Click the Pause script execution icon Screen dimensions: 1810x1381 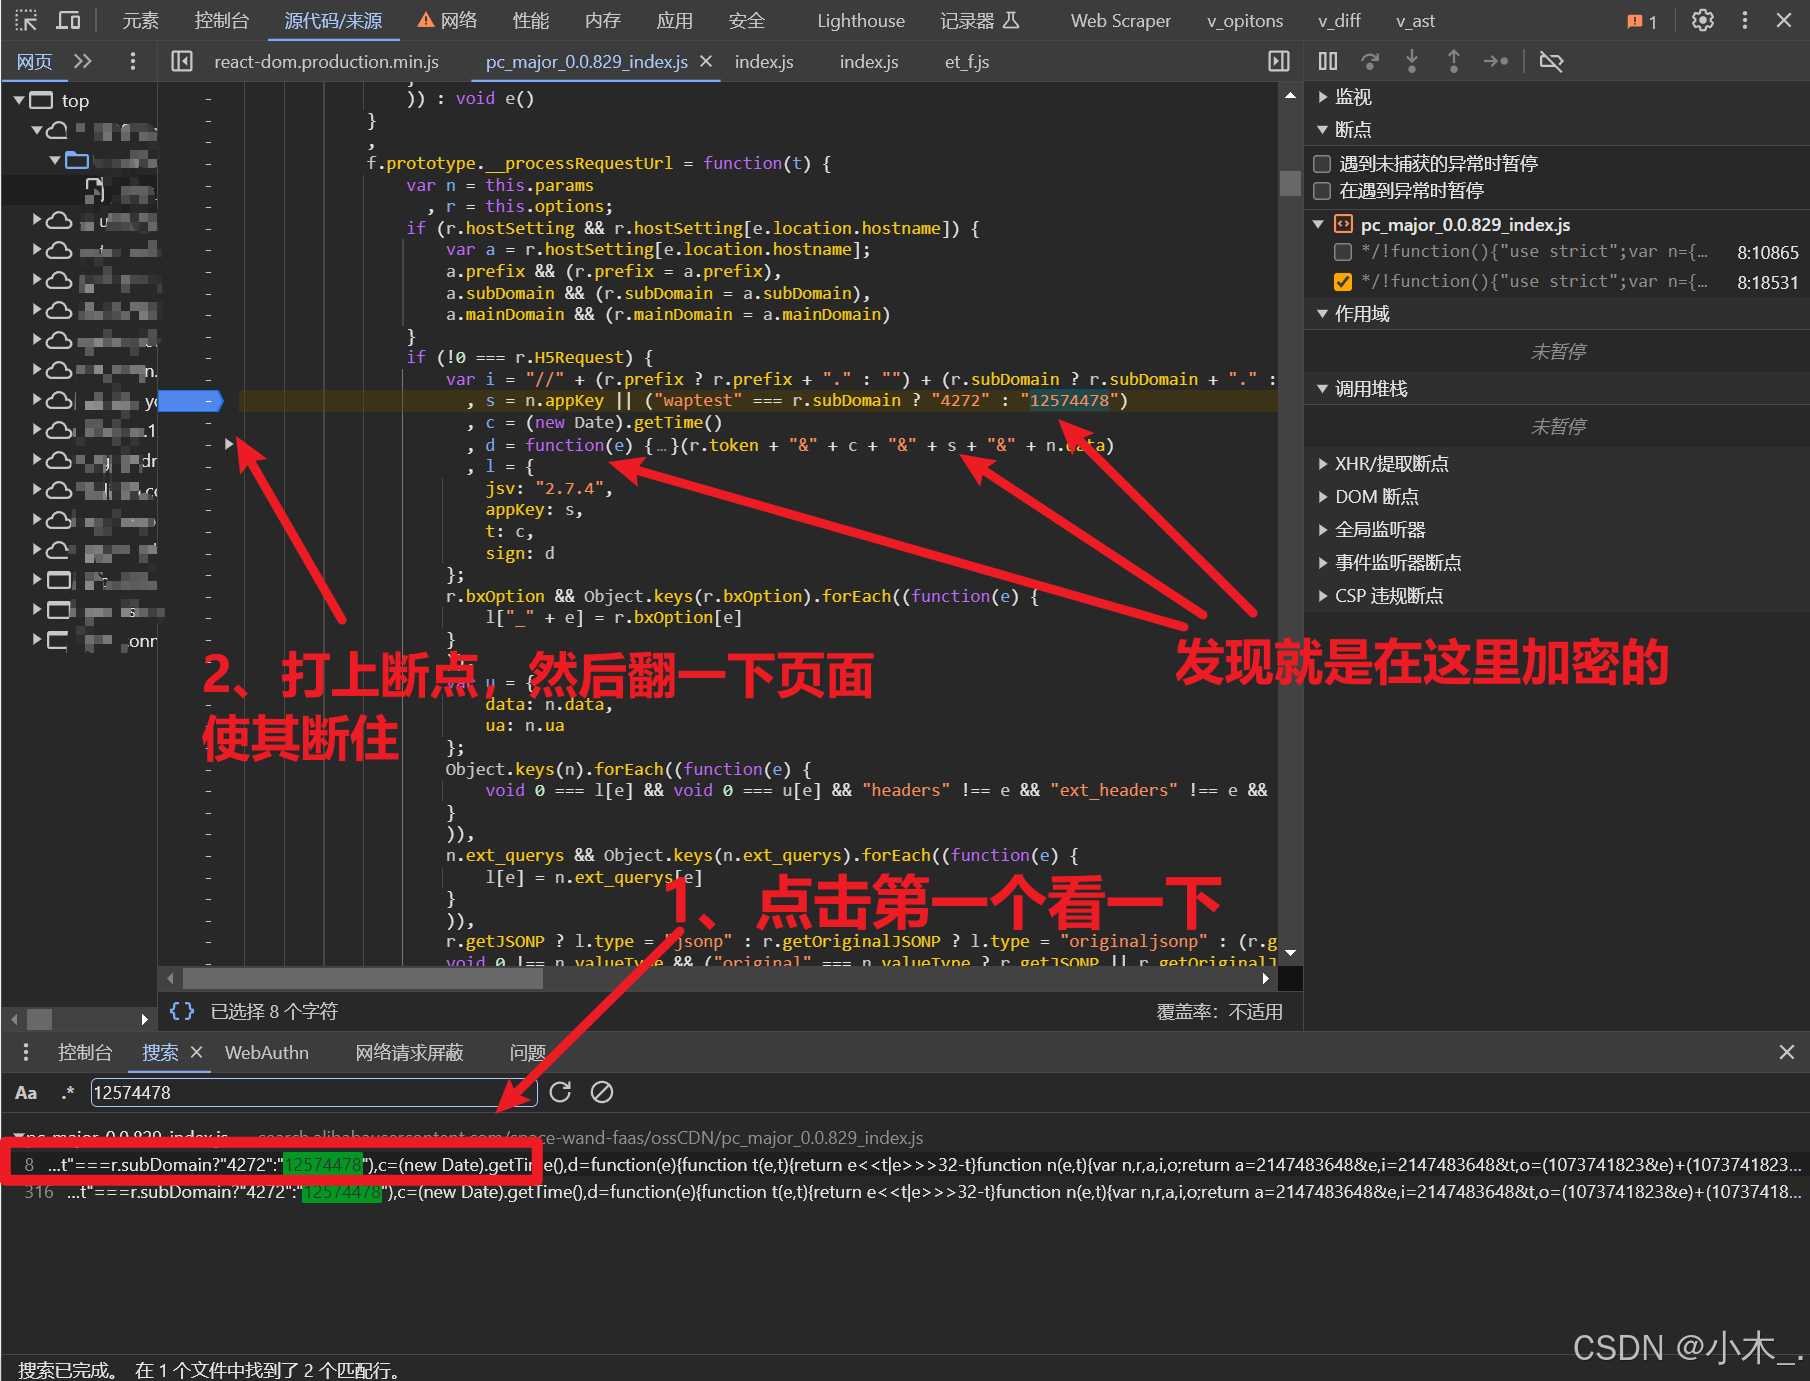(1327, 61)
